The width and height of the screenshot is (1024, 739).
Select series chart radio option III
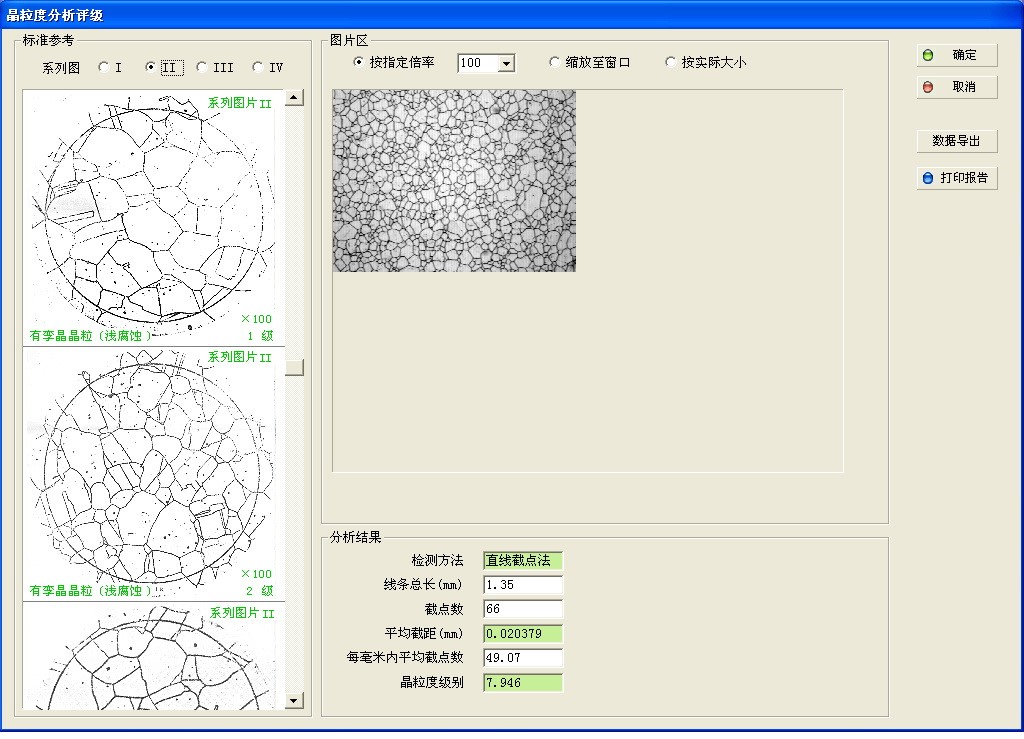click(203, 68)
